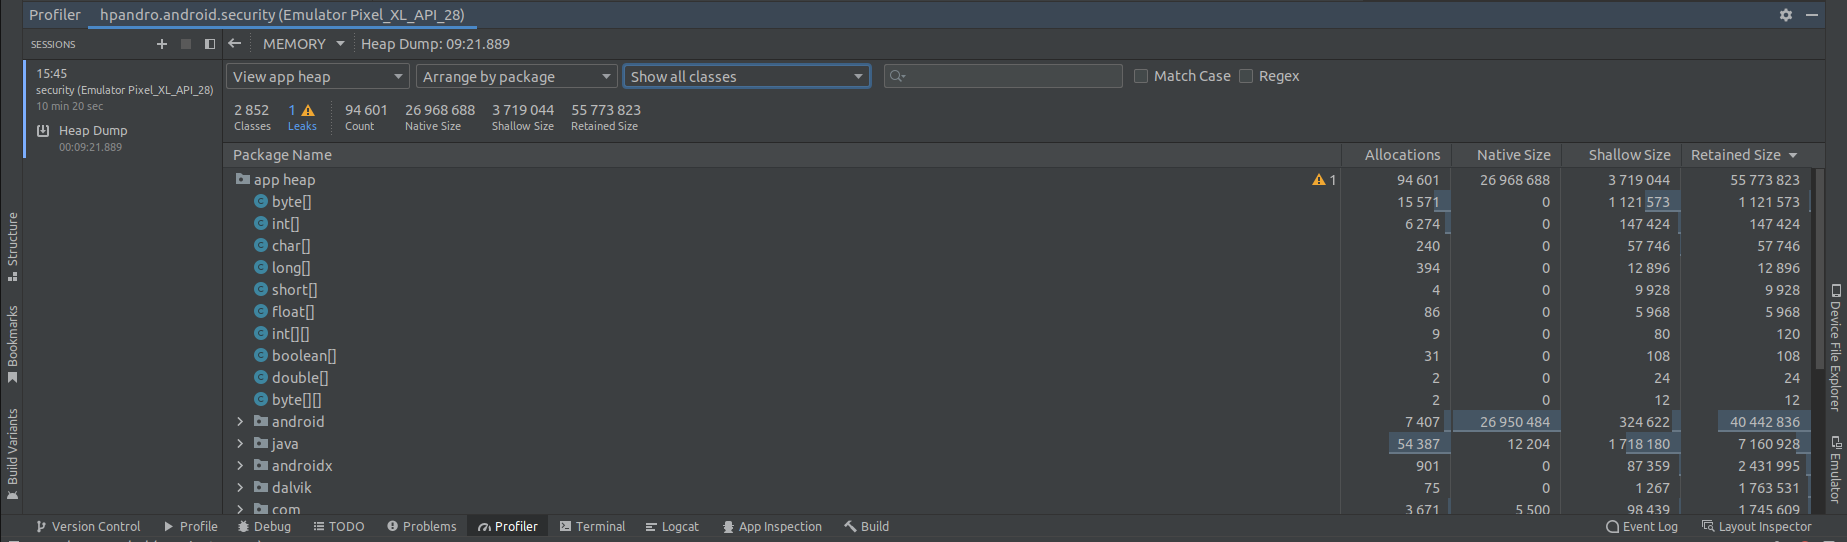Switch to the Logcat tab
Screen dimensions: 1847x542
point(672,527)
